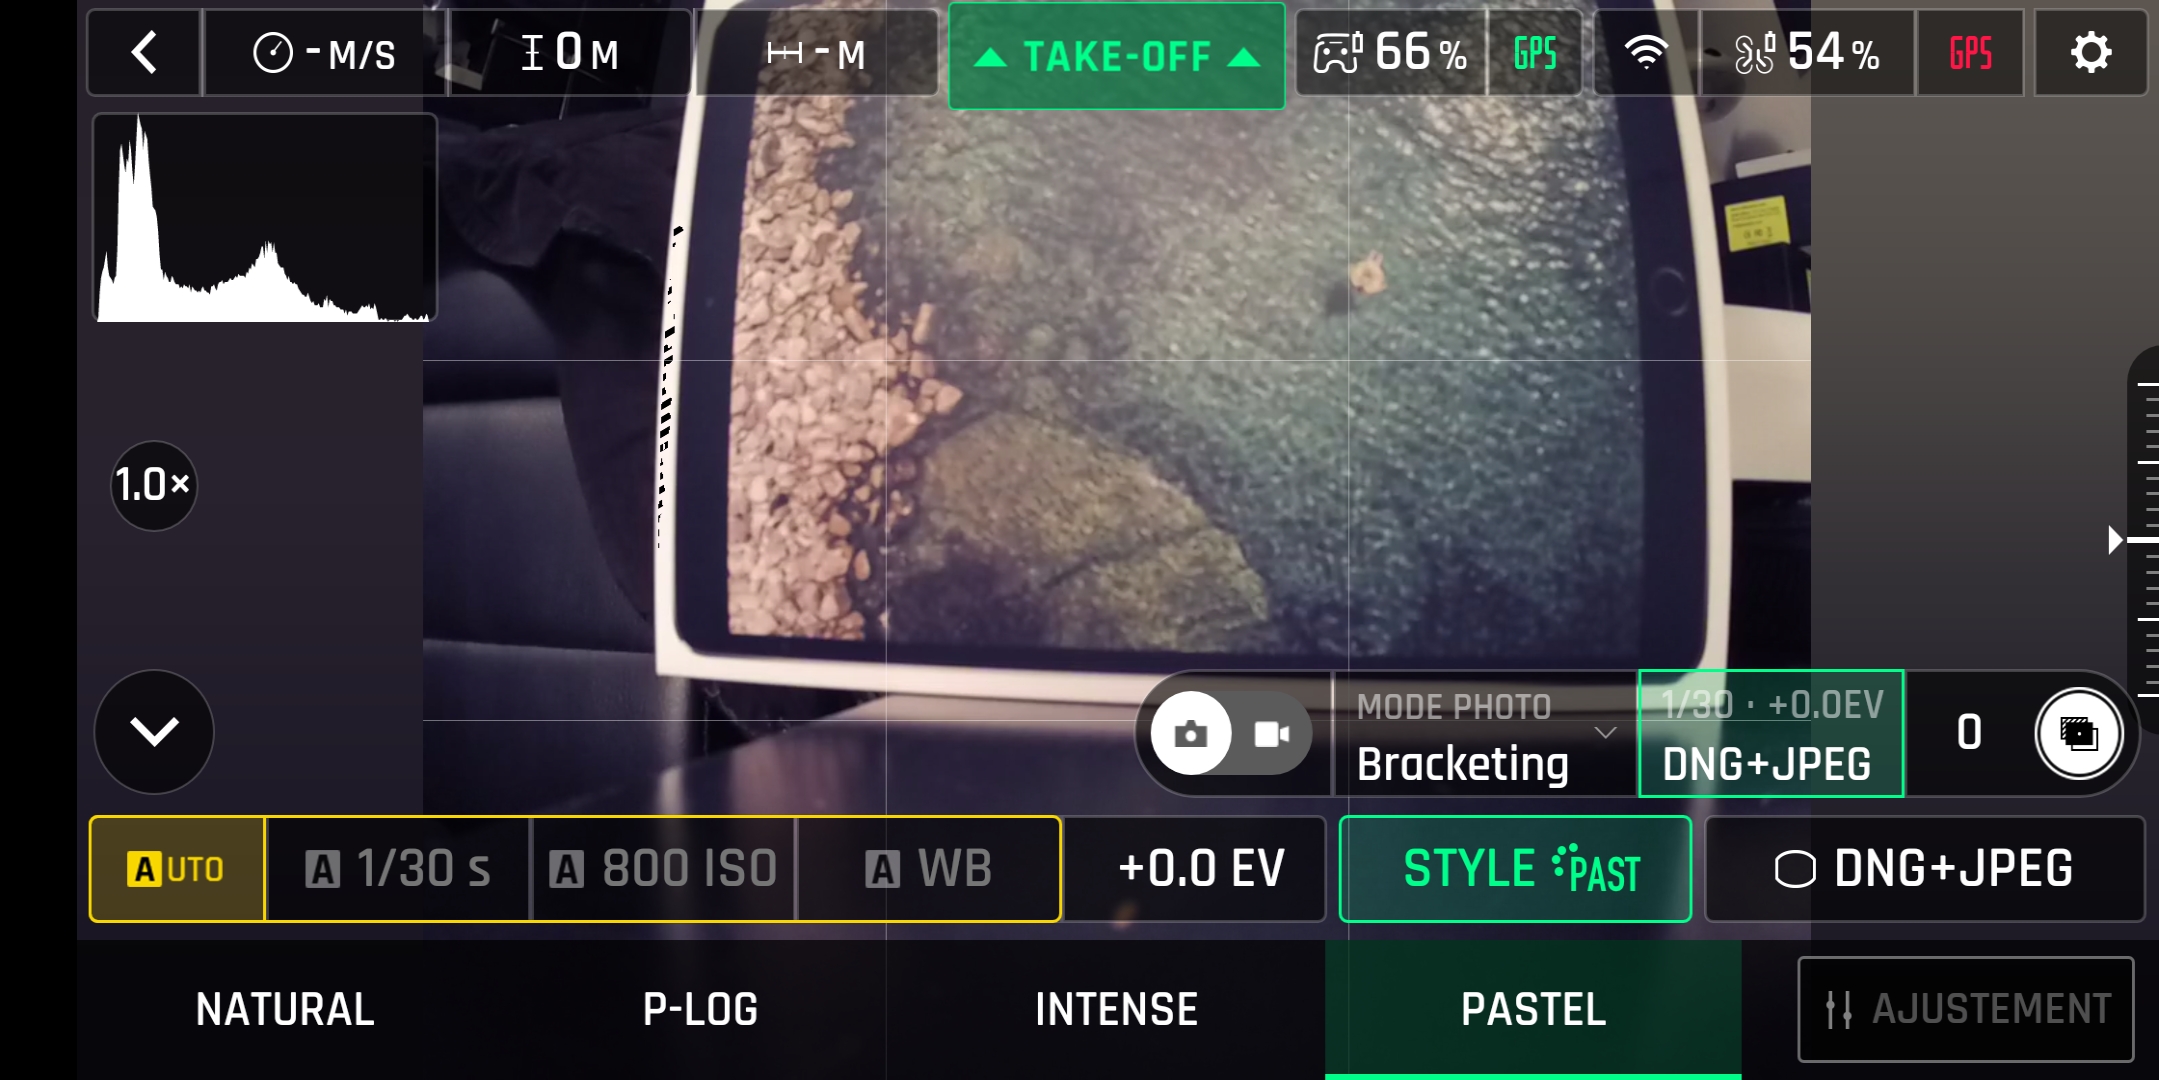Select the PASTEL style tab
This screenshot has height=1080, width=2159.
tap(1533, 1009)
